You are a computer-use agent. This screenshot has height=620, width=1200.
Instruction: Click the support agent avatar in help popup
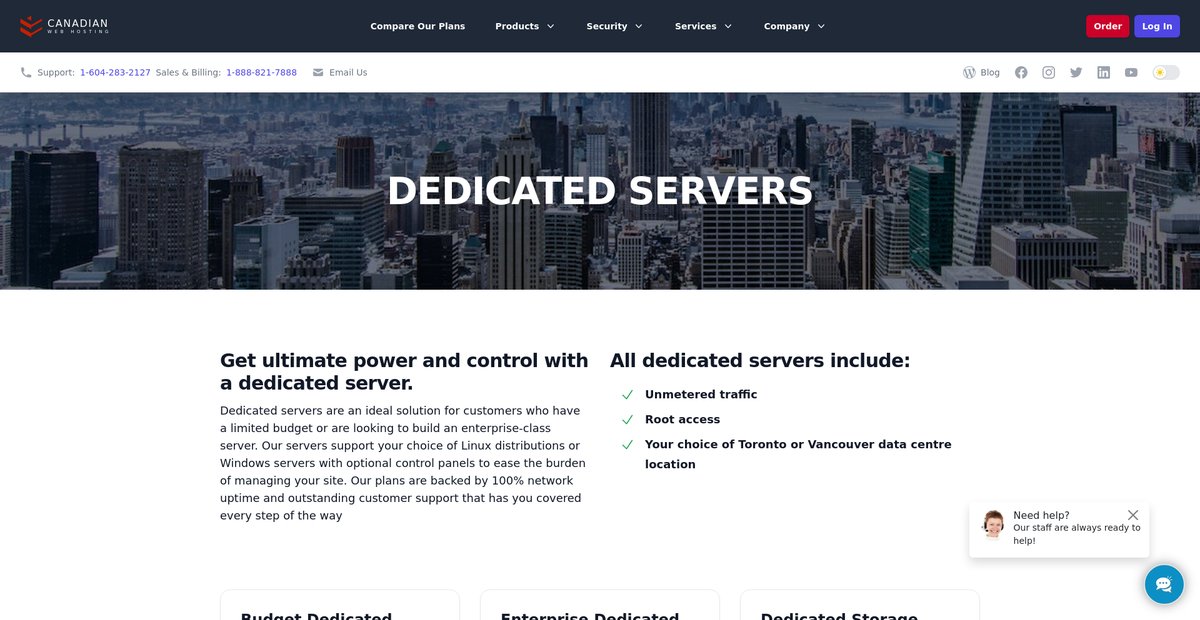993,524
